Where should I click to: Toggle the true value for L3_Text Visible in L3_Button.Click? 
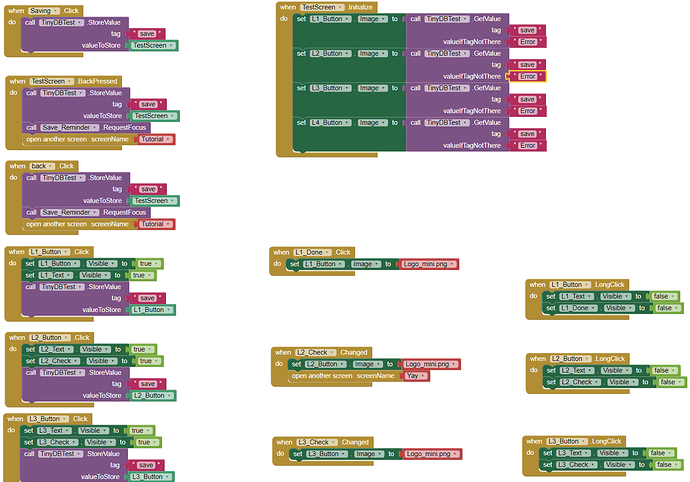(x=142, y=430)
